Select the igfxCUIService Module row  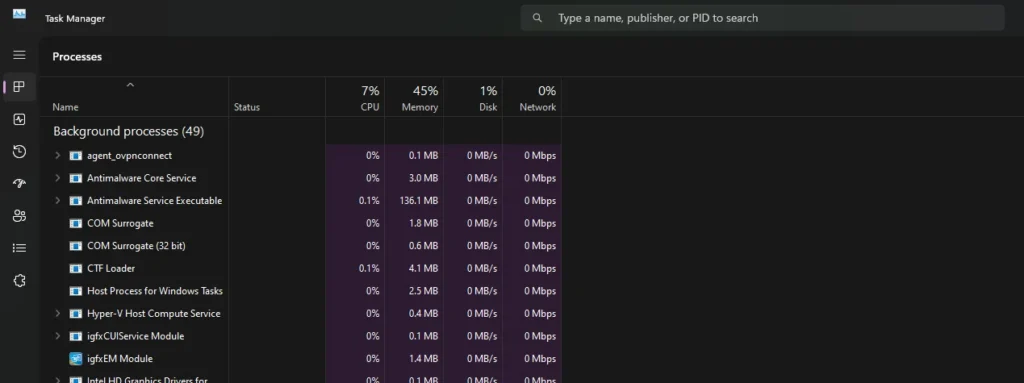tap(300, 336)
